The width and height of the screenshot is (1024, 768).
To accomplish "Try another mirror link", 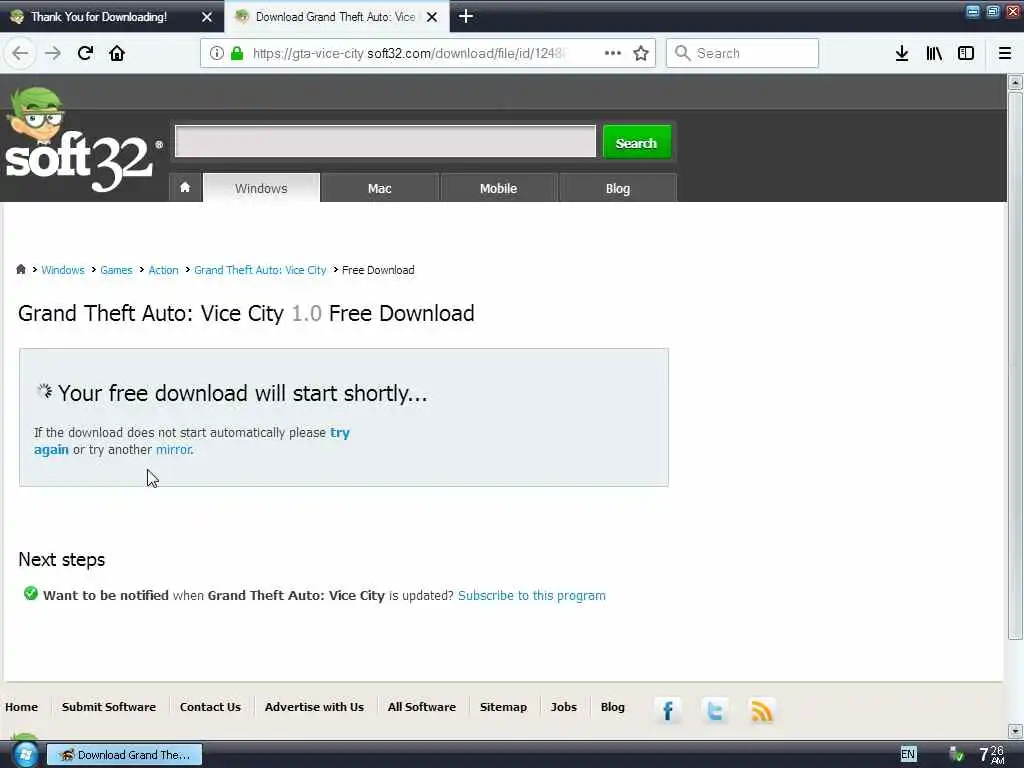I will (174, 449).
